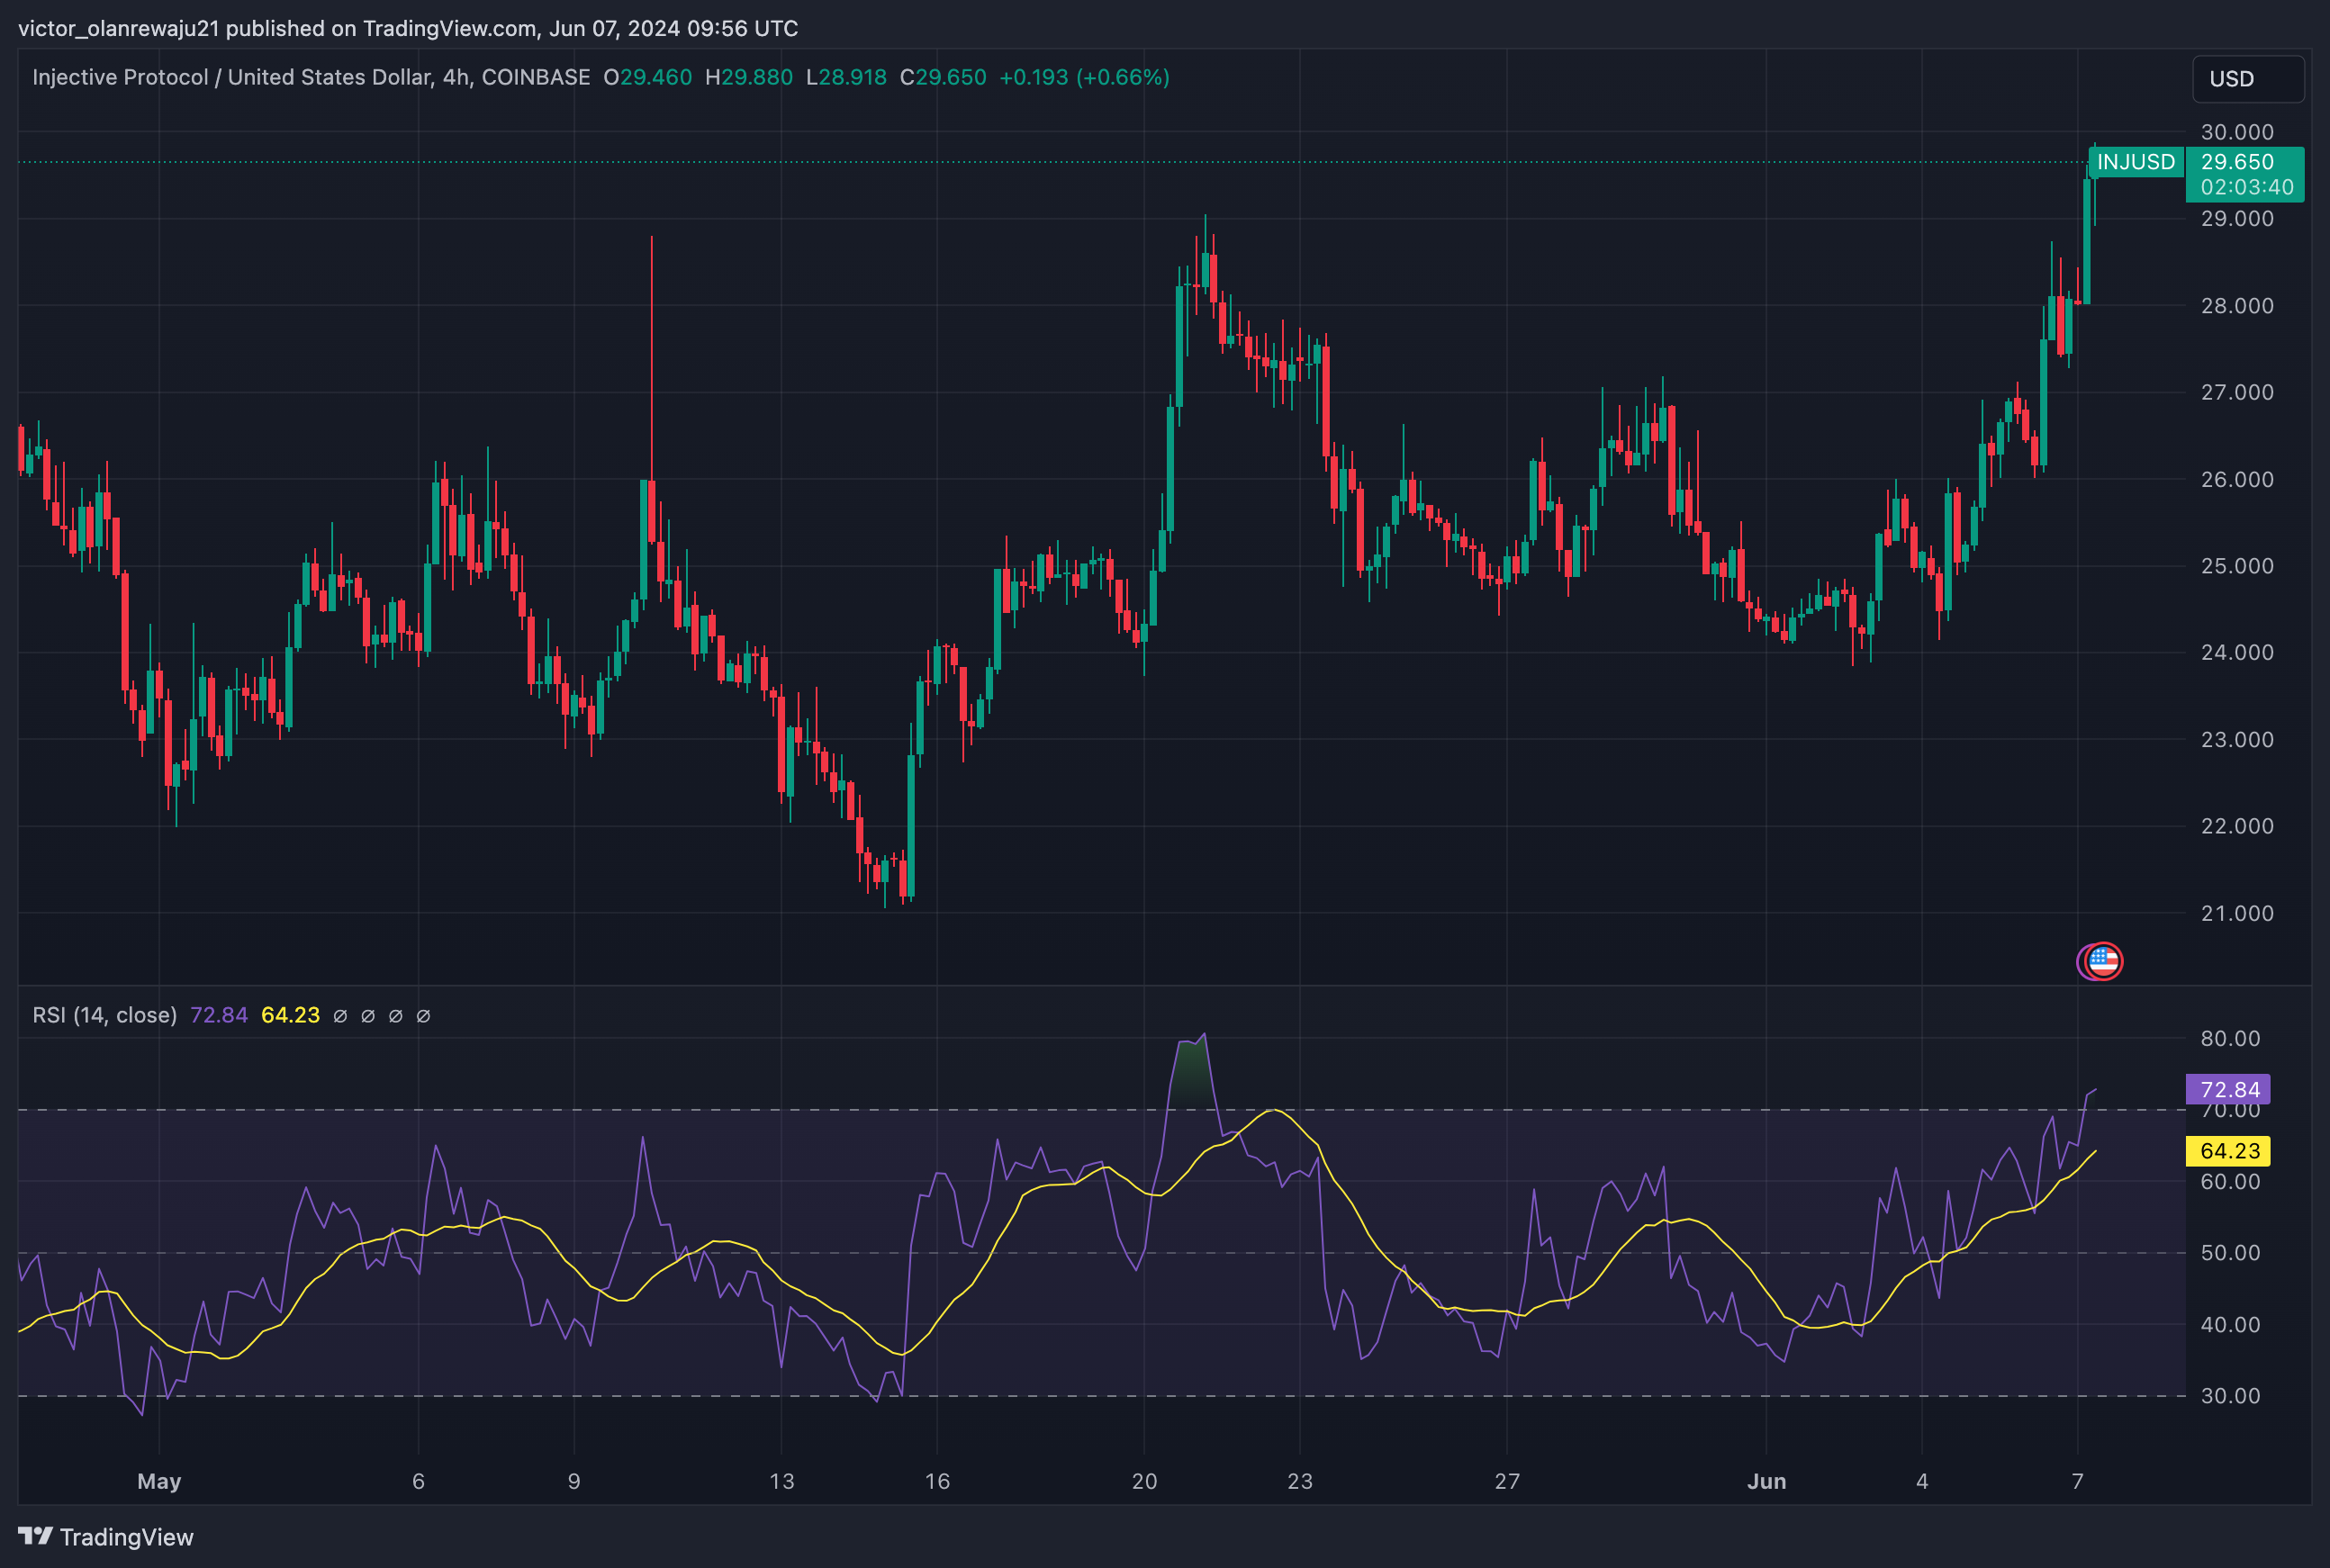Click the 30.000 price scale label

tap(2237, 132)
